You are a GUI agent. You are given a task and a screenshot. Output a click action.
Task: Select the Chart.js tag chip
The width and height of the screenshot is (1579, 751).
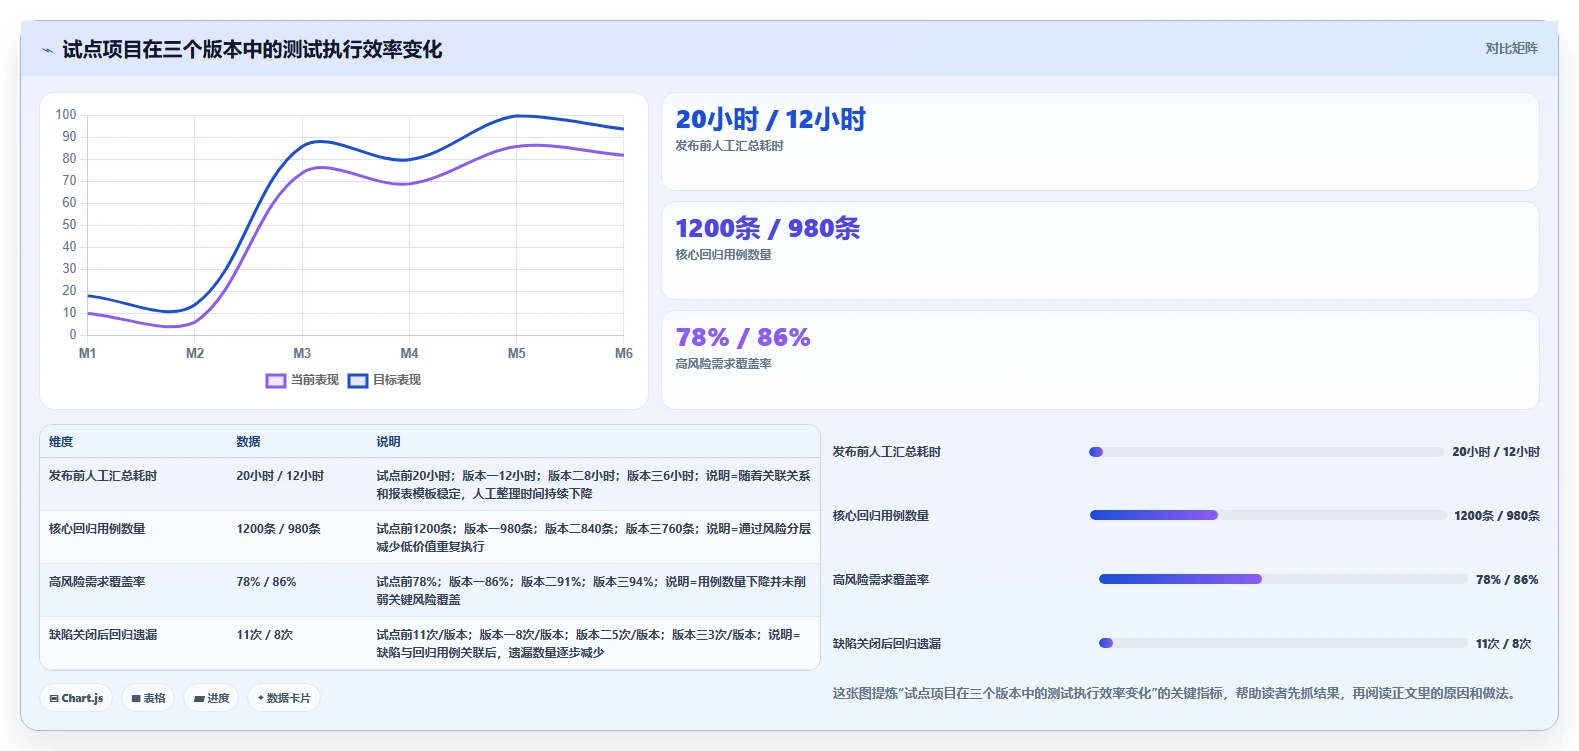76,698
